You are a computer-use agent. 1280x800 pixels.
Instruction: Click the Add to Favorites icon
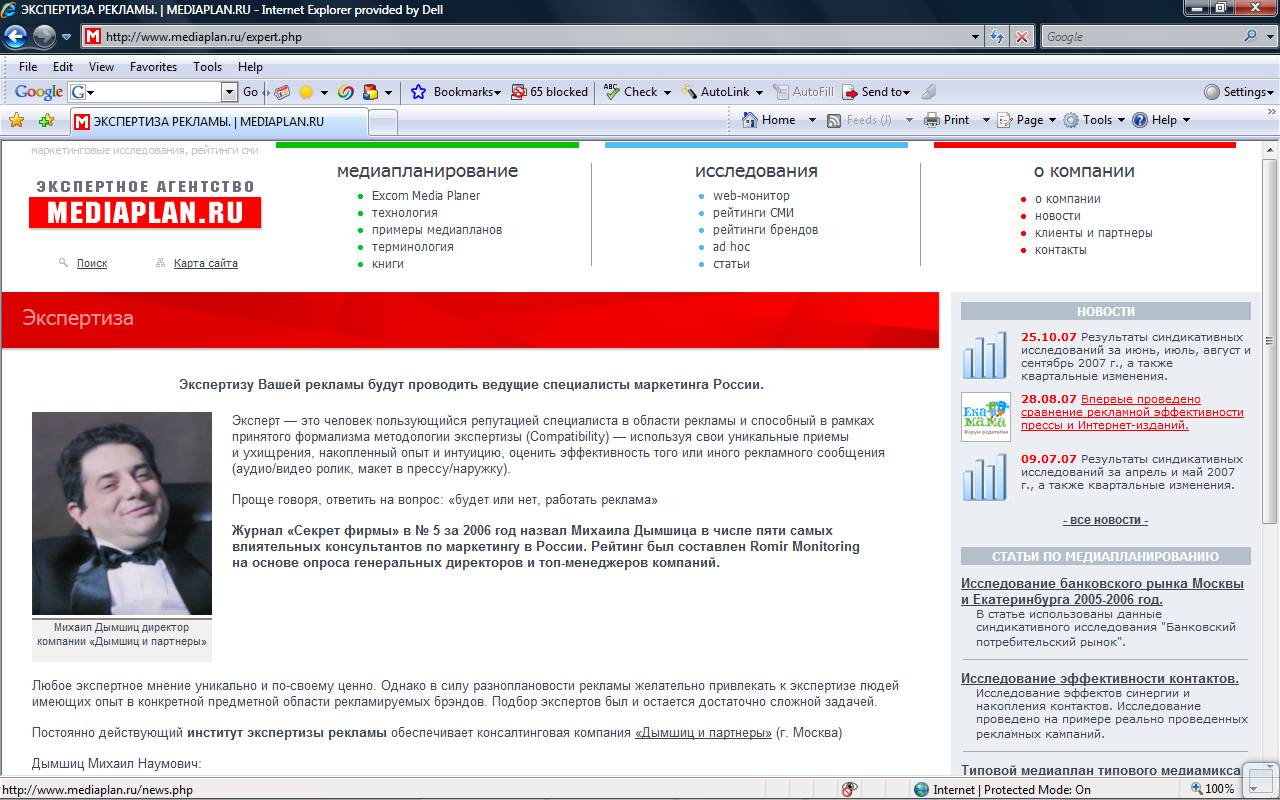coord(46,120)
